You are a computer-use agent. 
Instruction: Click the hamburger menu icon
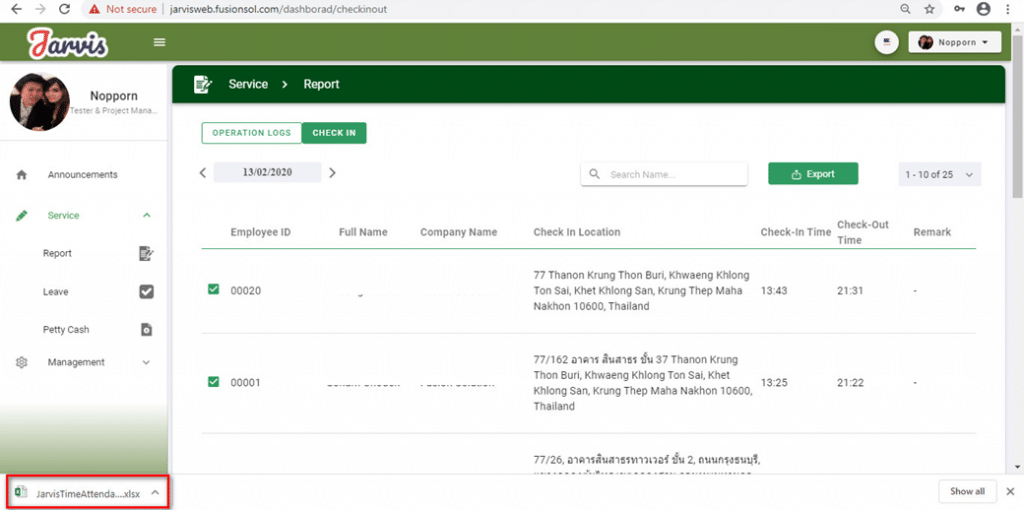(159, 42)
